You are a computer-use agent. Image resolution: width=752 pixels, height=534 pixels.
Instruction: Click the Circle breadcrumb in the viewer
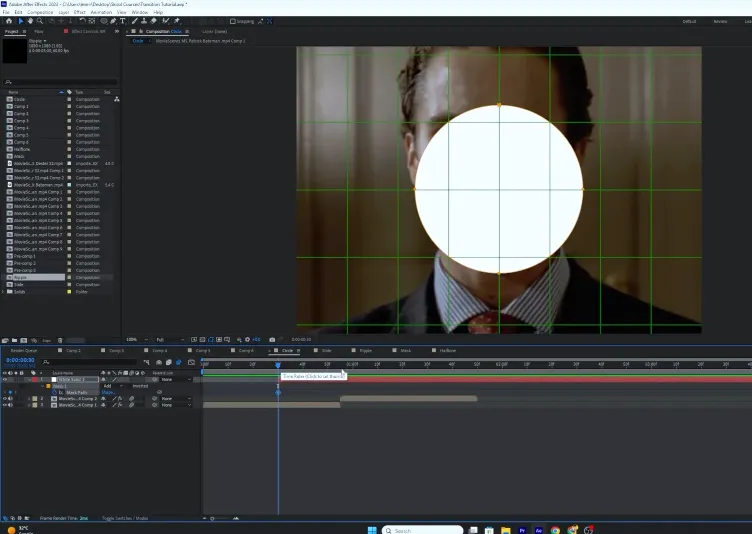(x=138, y=41)
